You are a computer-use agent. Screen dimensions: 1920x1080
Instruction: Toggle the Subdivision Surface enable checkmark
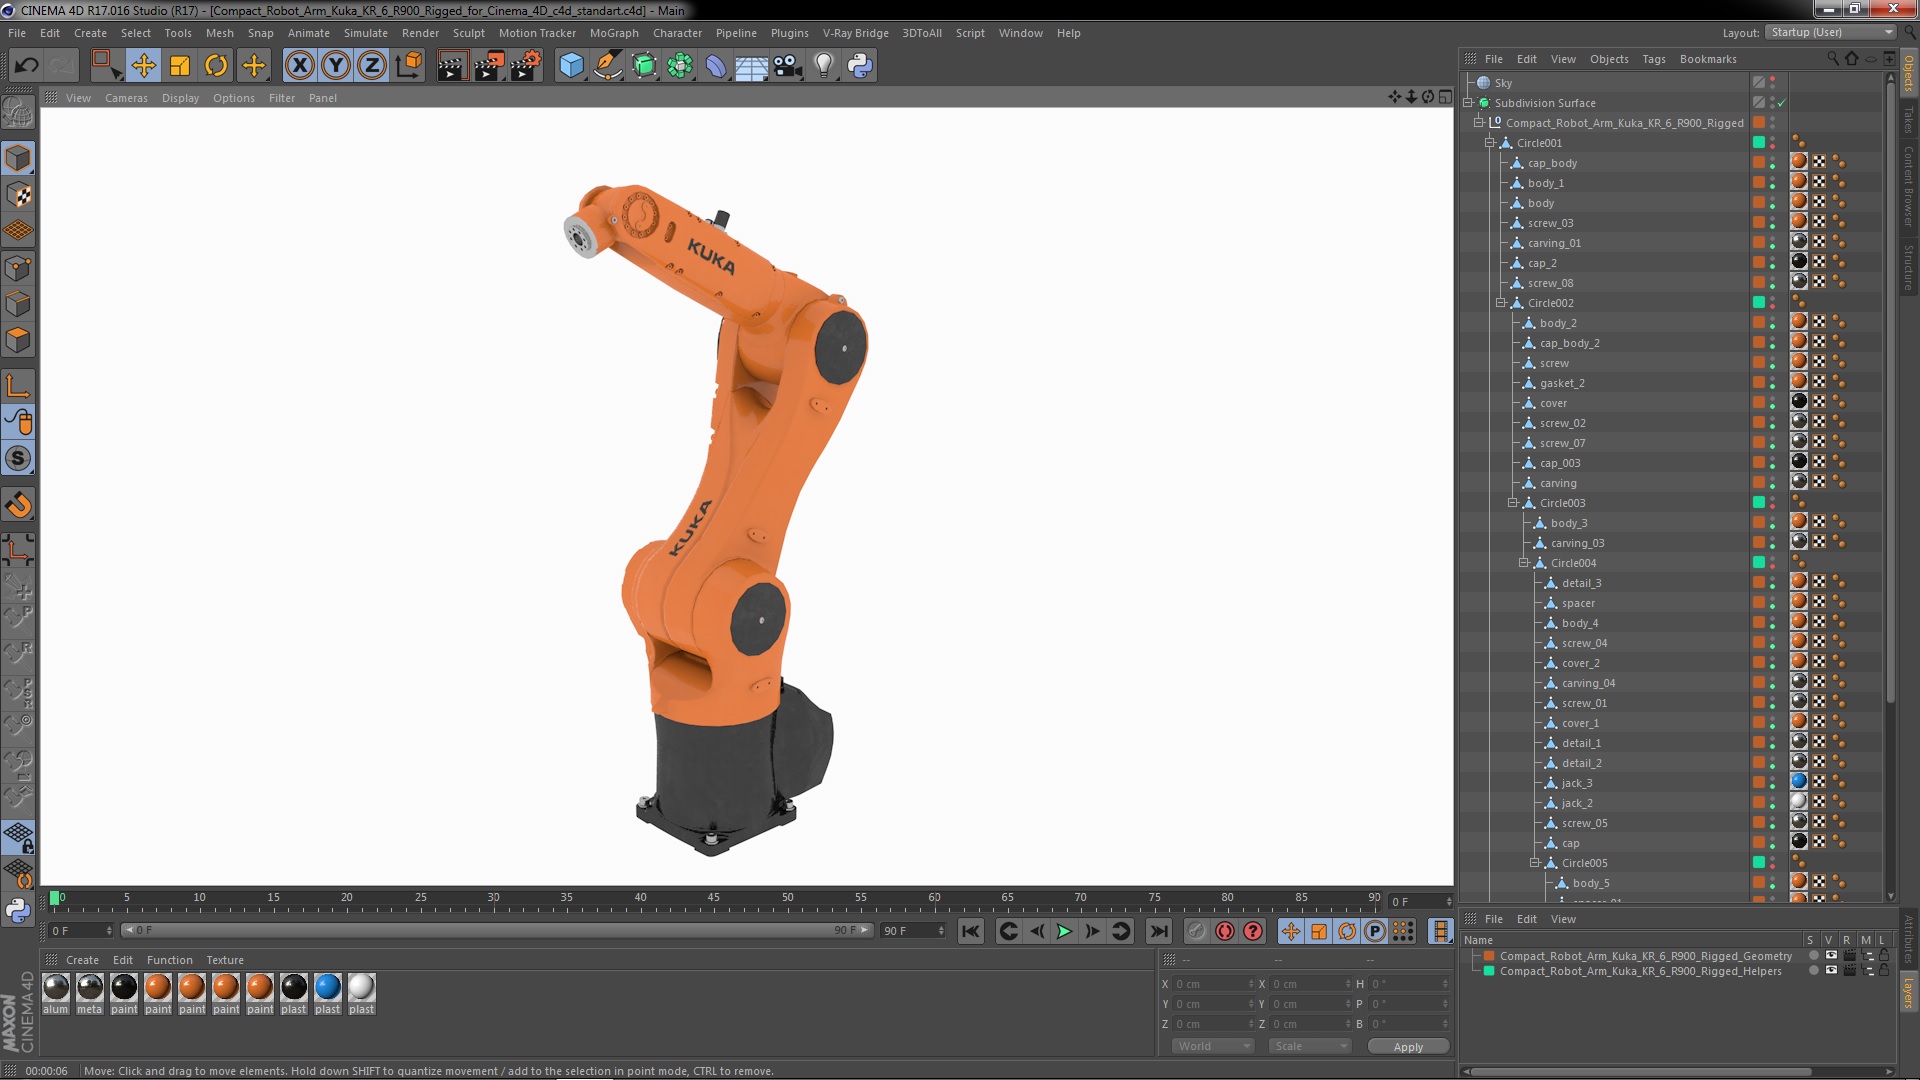click(x=1781, y=103)
